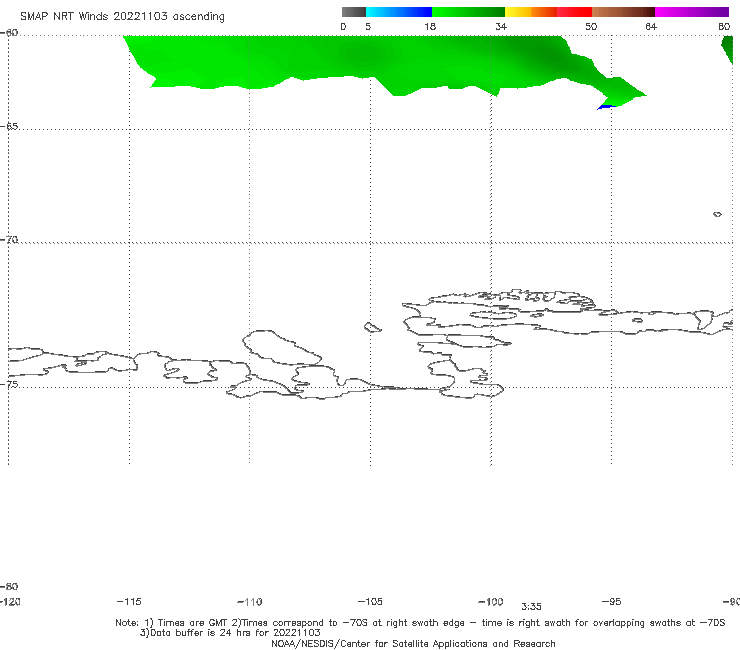
Task: Click the color bar label '64'
Action: click(x=651, y=26)
